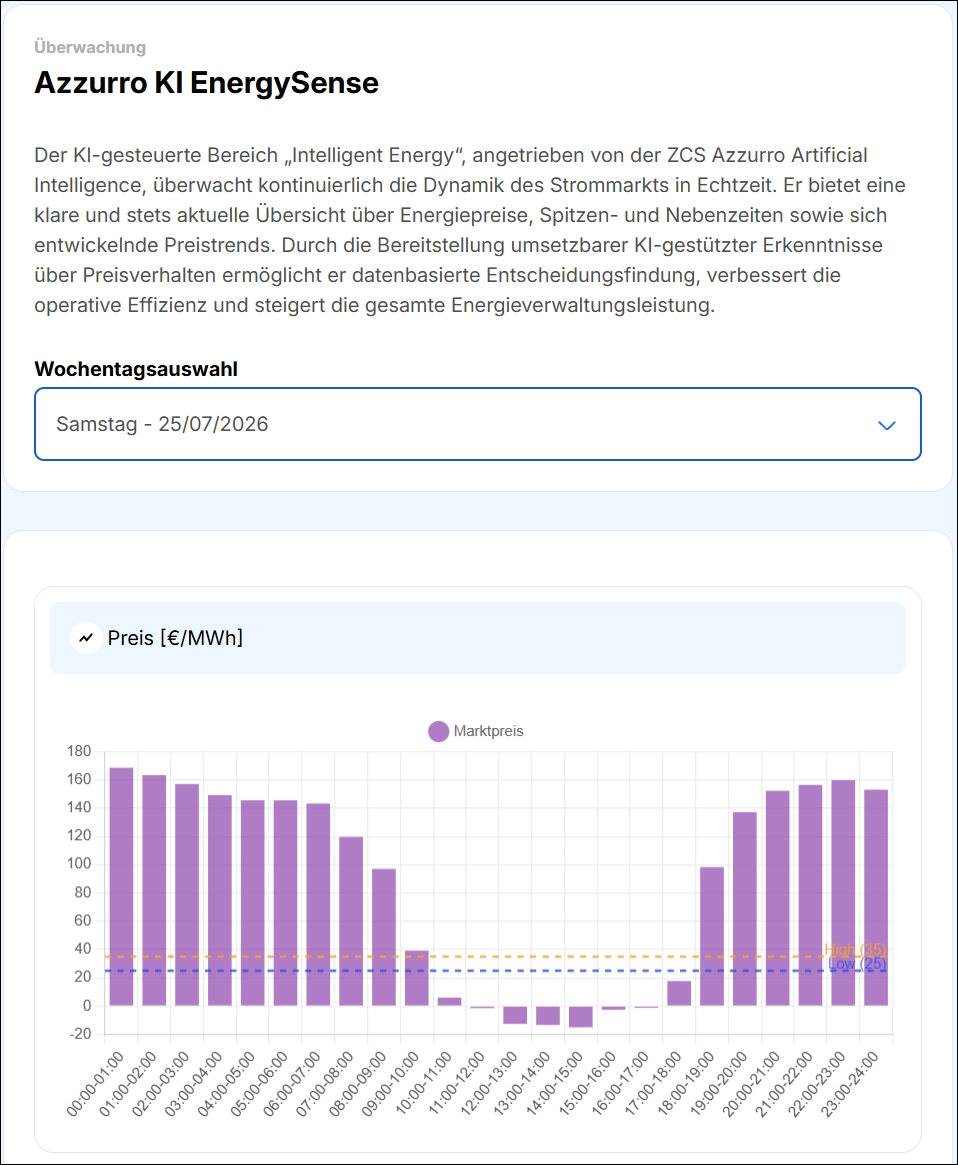Select the negative bar for 13:00-14:00
Viewport: 958px width, 1165px height.
pyautogui.click(x=548, y=1016)
